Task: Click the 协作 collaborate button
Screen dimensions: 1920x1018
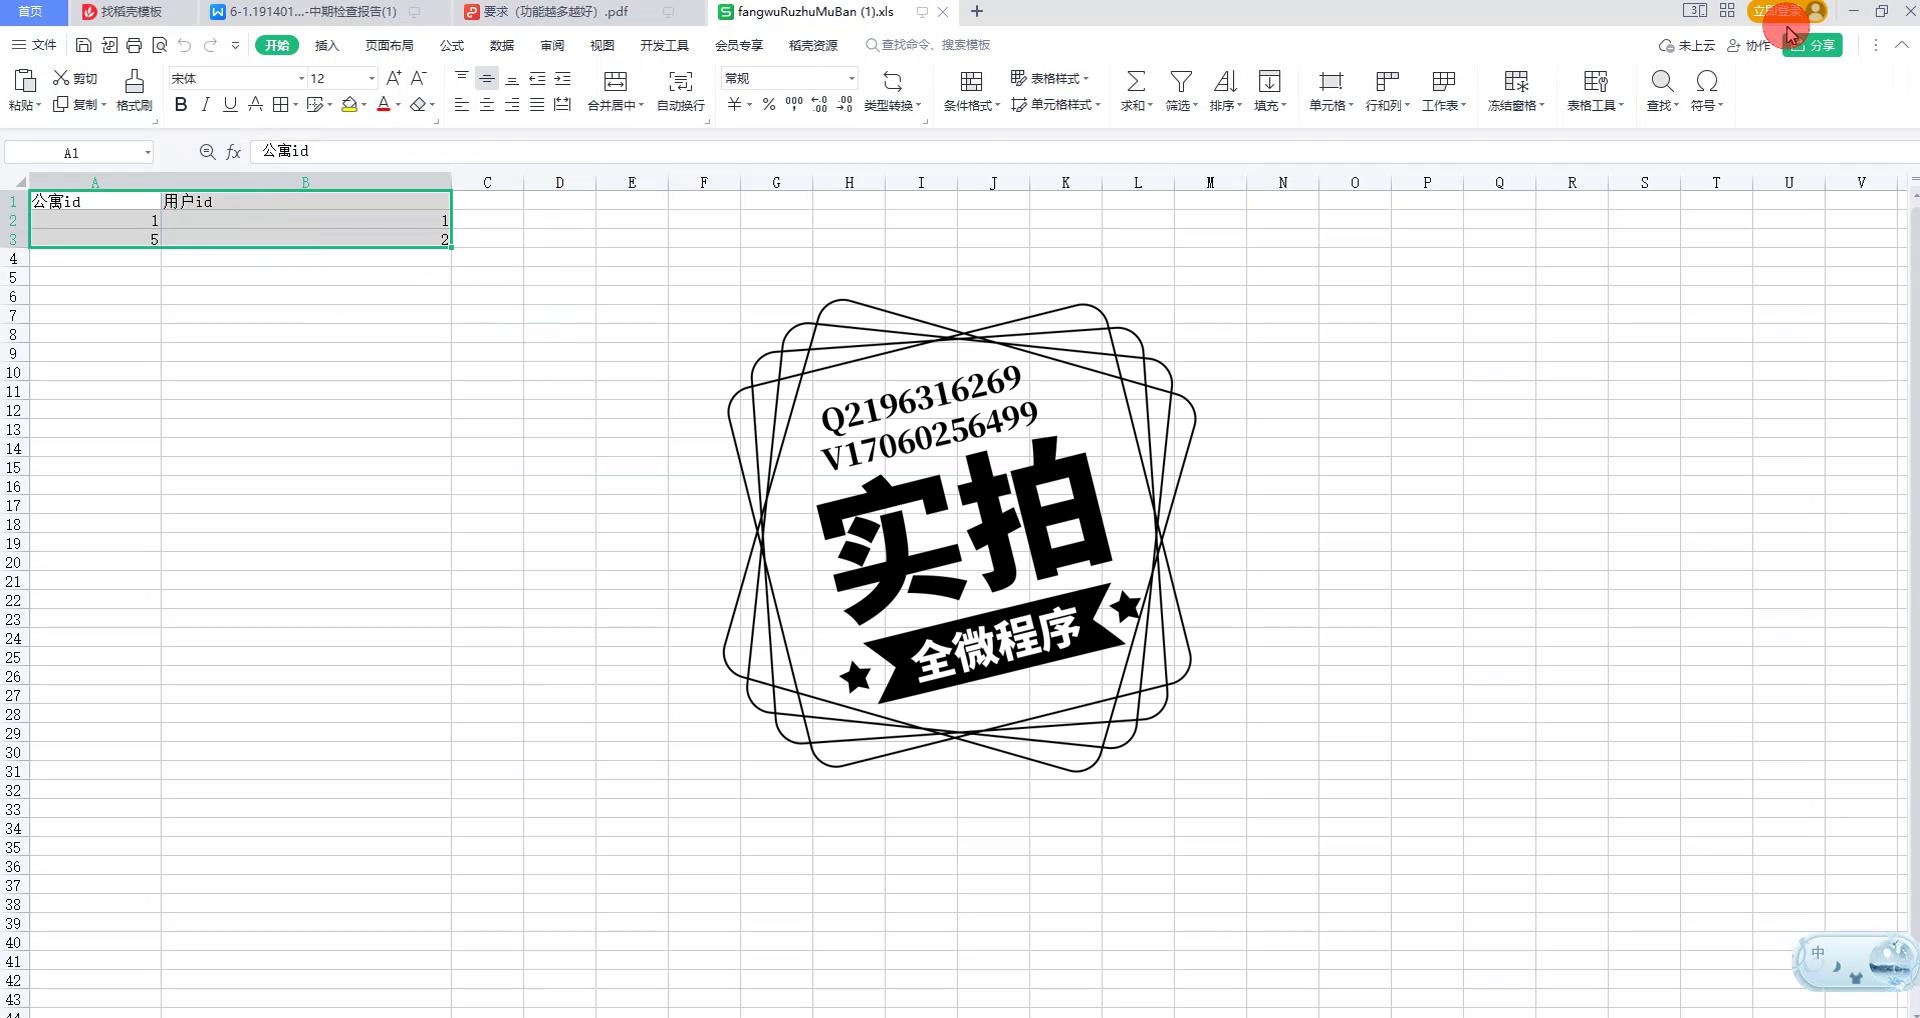Action: pyautogui.click(x=1749, y=45)
